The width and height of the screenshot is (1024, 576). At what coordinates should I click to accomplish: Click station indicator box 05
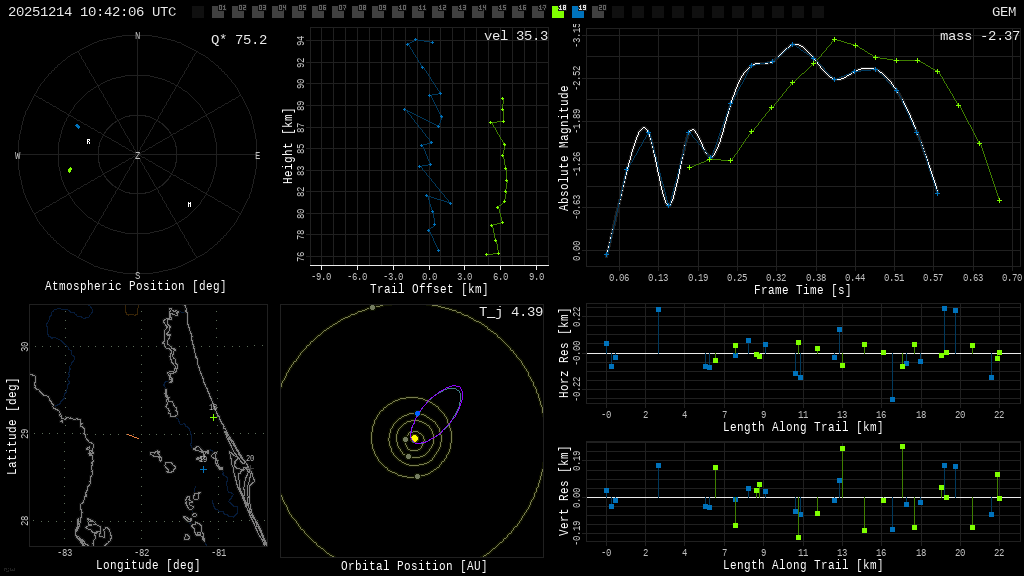(x=298, y=12)
